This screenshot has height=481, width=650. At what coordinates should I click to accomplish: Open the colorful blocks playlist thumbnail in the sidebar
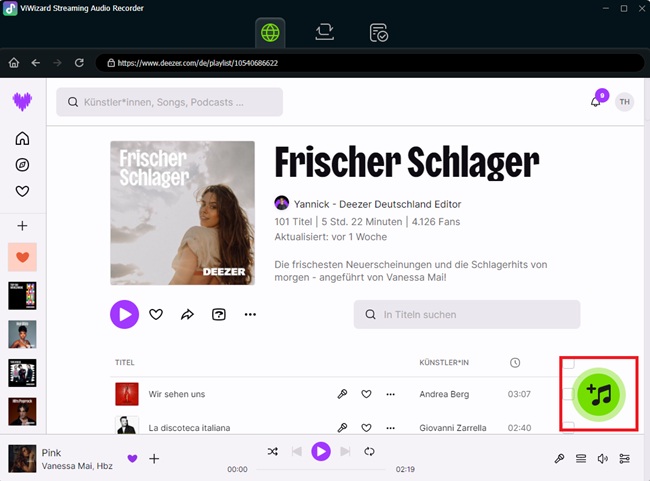[x=22, y=296]
